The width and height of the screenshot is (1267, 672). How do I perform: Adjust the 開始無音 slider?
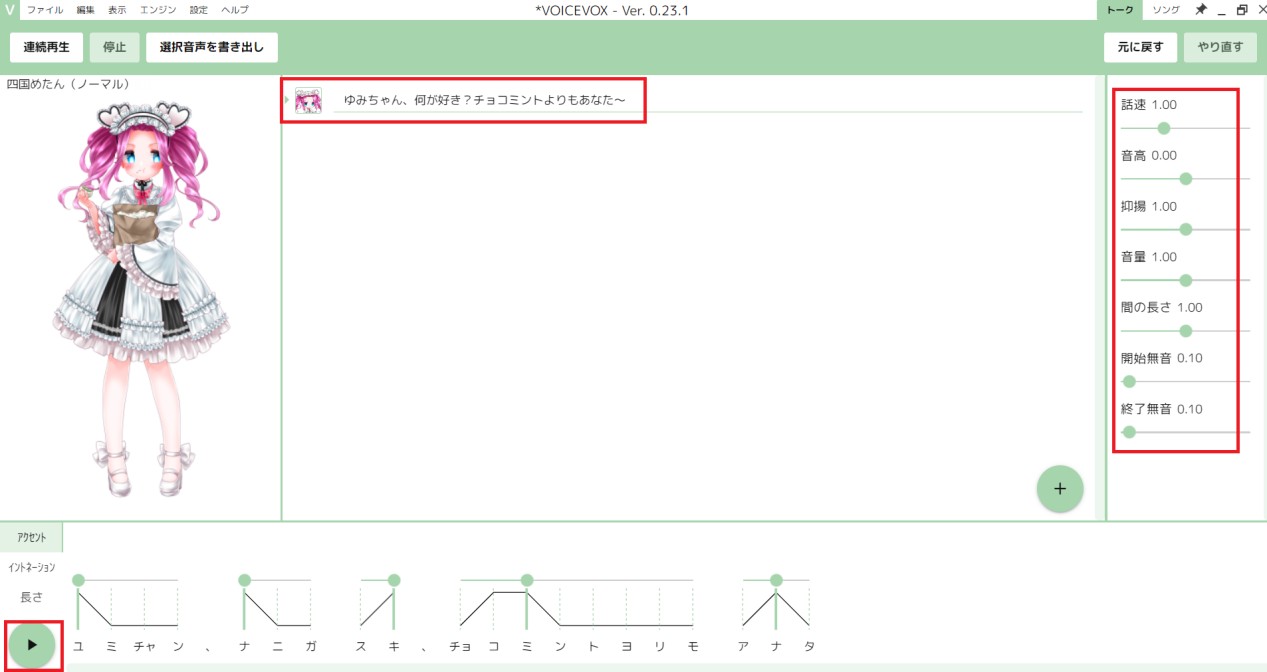[1185, 381]
